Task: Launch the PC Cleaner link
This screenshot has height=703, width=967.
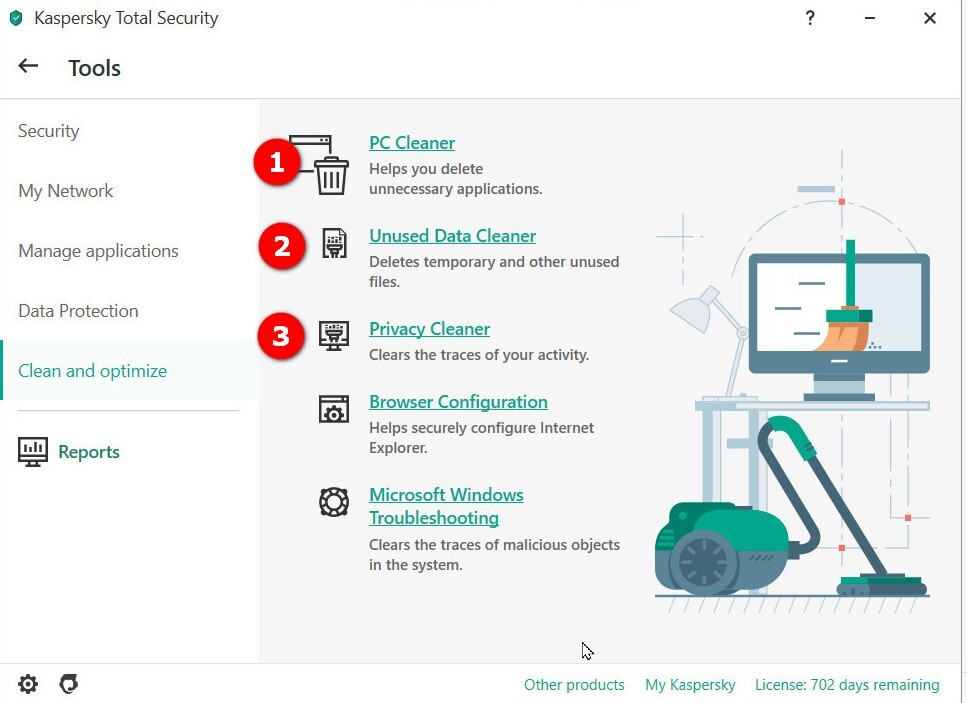Action: (x=412, y=142)
